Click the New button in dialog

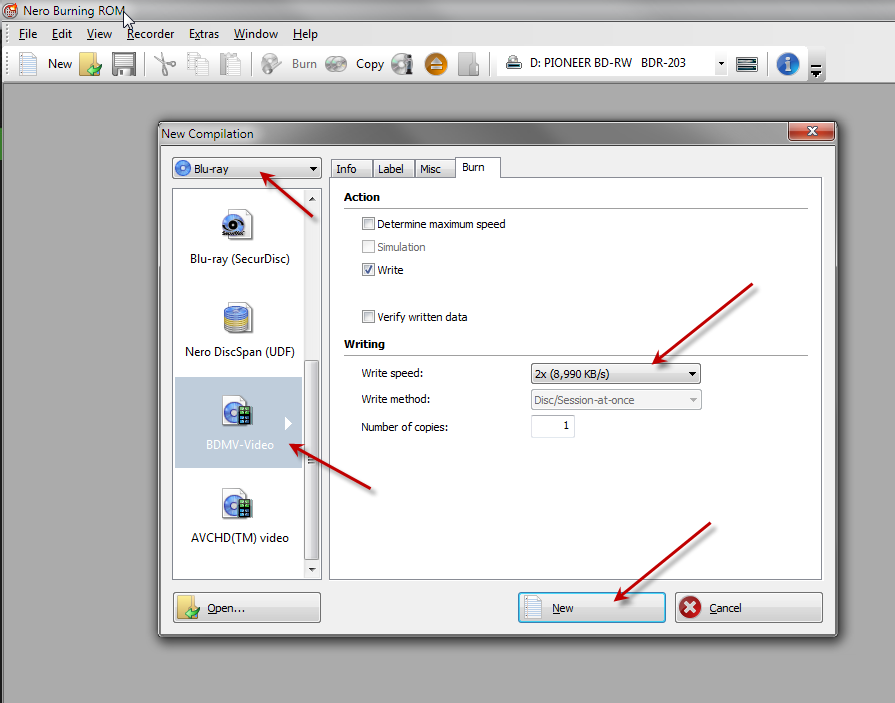(591, 607)
